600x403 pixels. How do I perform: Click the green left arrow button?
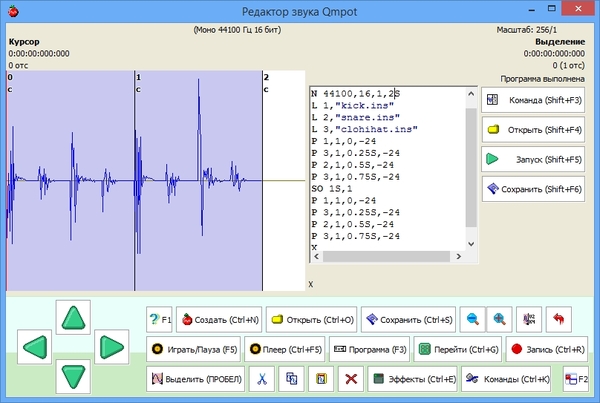pyautogui.click(x=36, y=349)
